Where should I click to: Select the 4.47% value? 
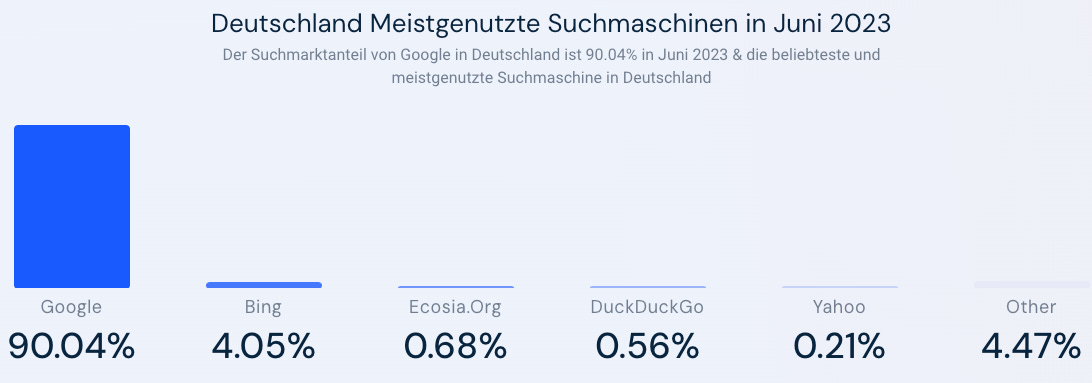tap(1031, 346)
